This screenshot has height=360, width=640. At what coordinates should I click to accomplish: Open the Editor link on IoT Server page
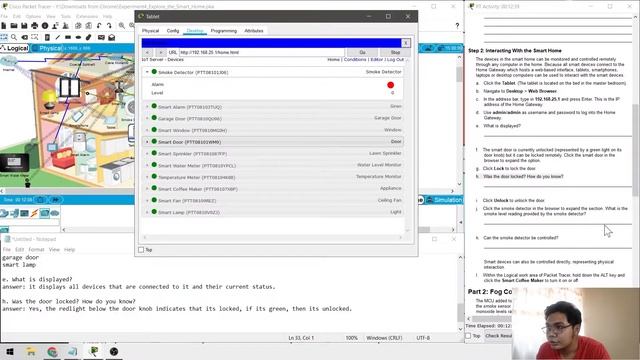click(376, 60)
